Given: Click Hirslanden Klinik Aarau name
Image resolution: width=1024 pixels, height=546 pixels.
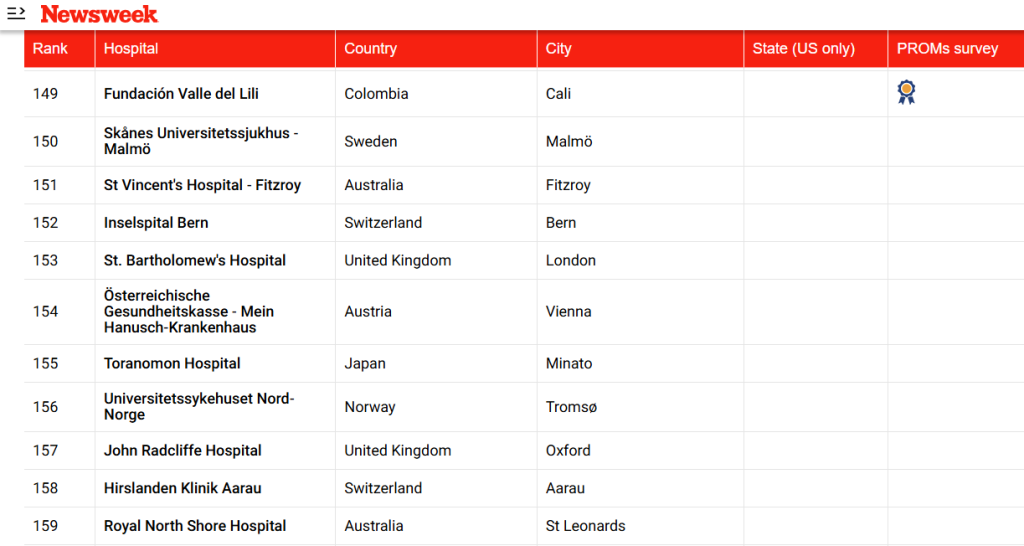Looking at the screenshot, I should coord(182,488).
